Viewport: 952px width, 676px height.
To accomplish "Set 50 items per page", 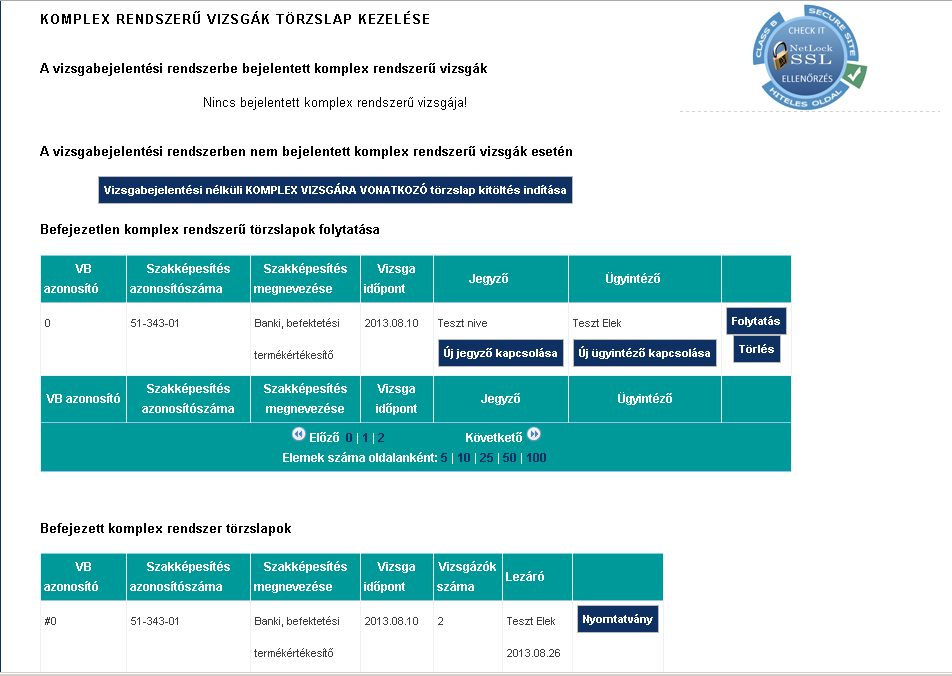I will [509, 458].
